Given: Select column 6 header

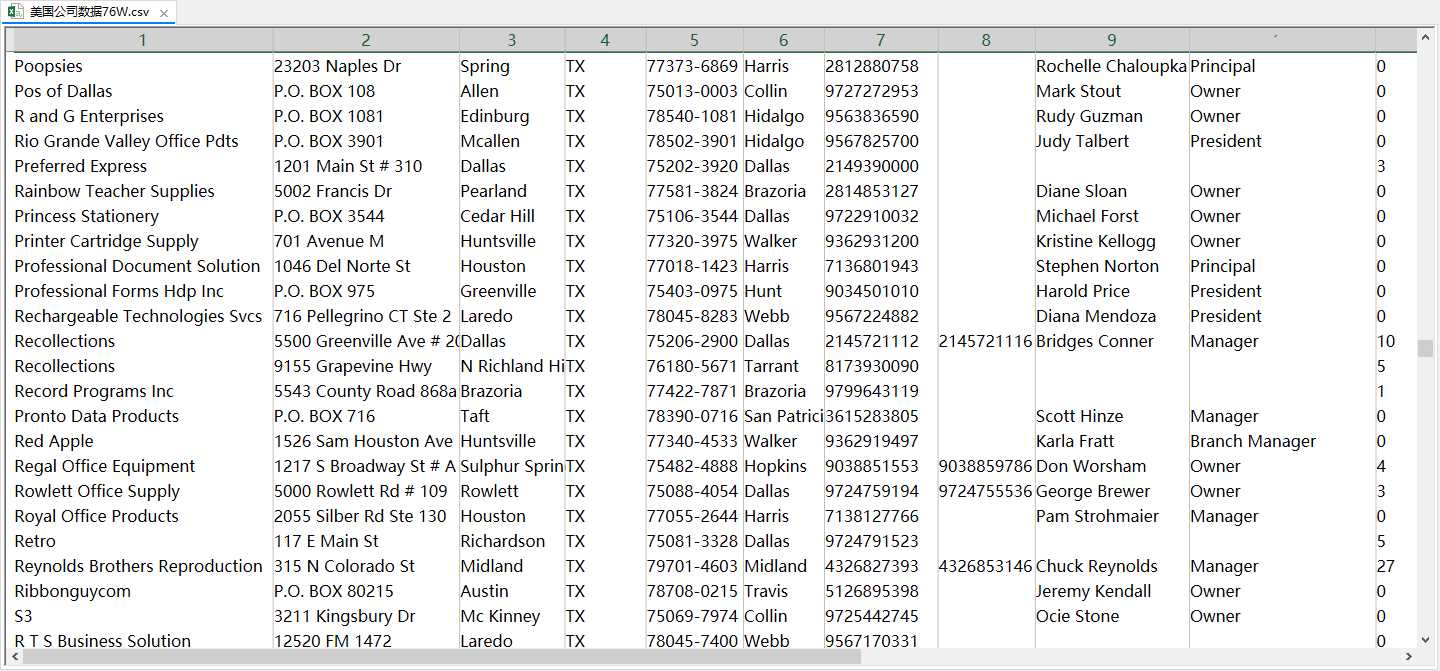Looking at the screenshot, I should tap(783, 40).
